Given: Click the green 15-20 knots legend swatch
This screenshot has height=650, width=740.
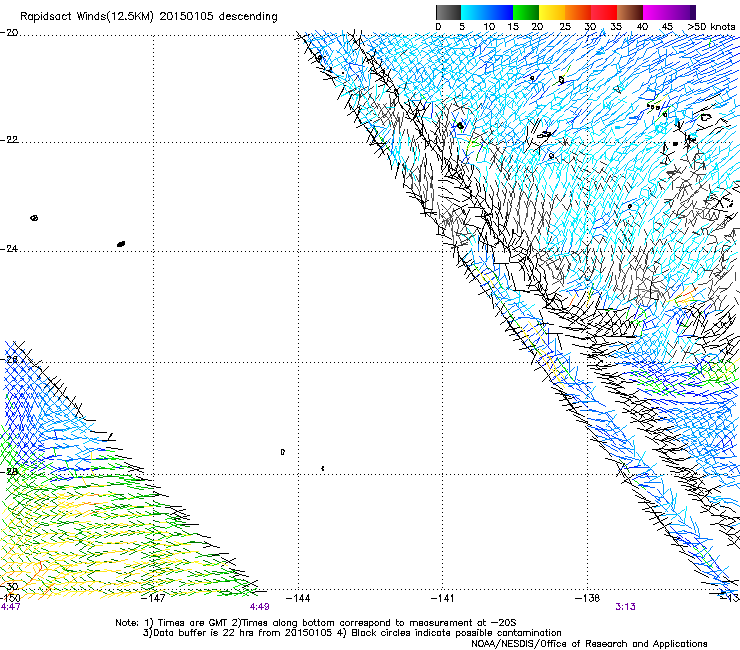Looking at the screenshot, I should 526,12.
